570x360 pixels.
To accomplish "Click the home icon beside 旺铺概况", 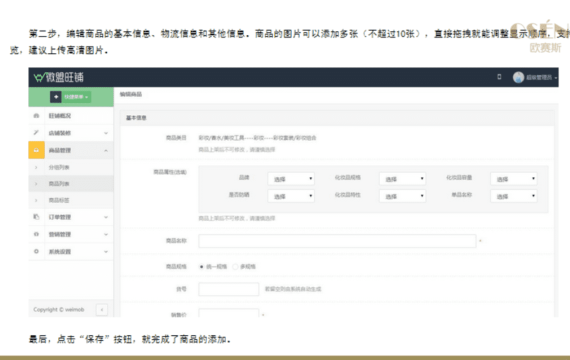I will pos(36,116).
